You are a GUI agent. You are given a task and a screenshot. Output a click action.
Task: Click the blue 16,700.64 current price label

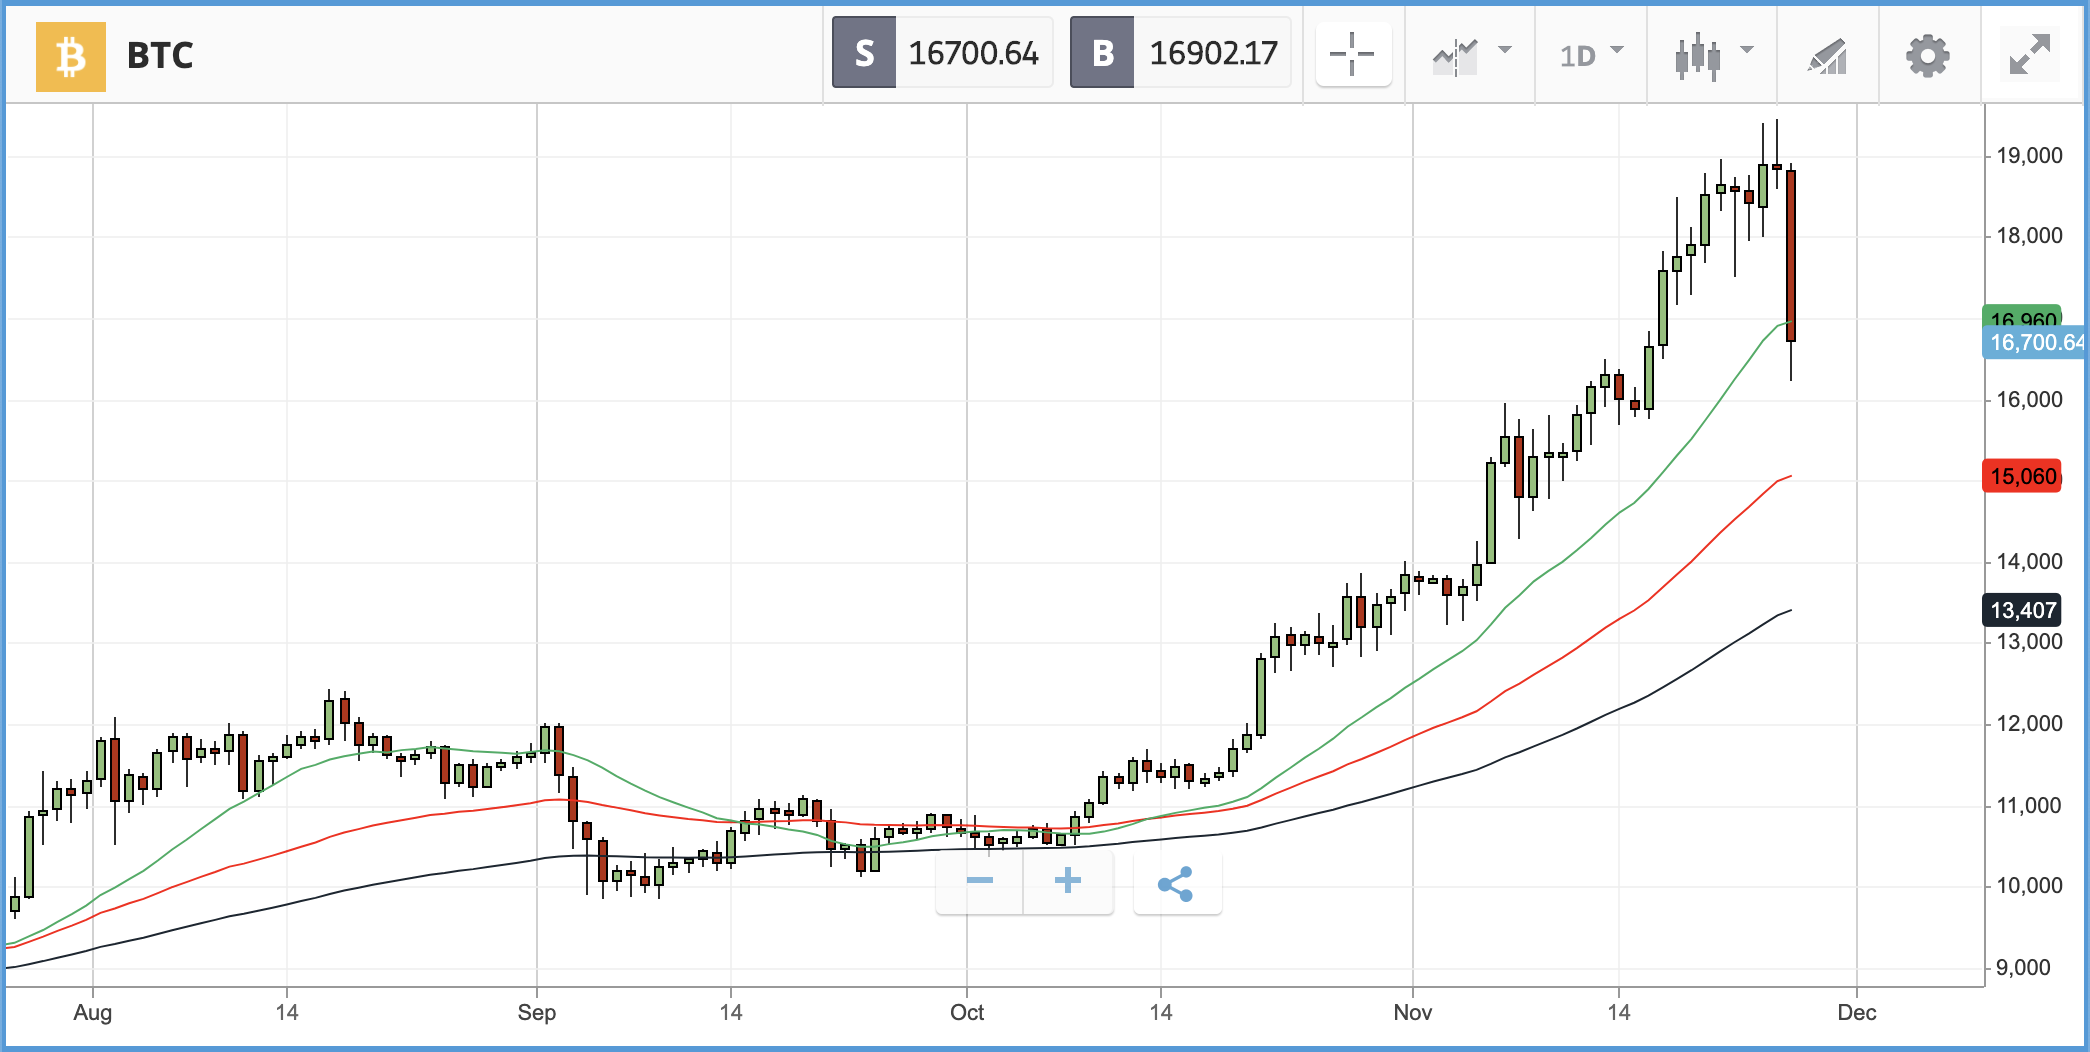click(2036, 343)
